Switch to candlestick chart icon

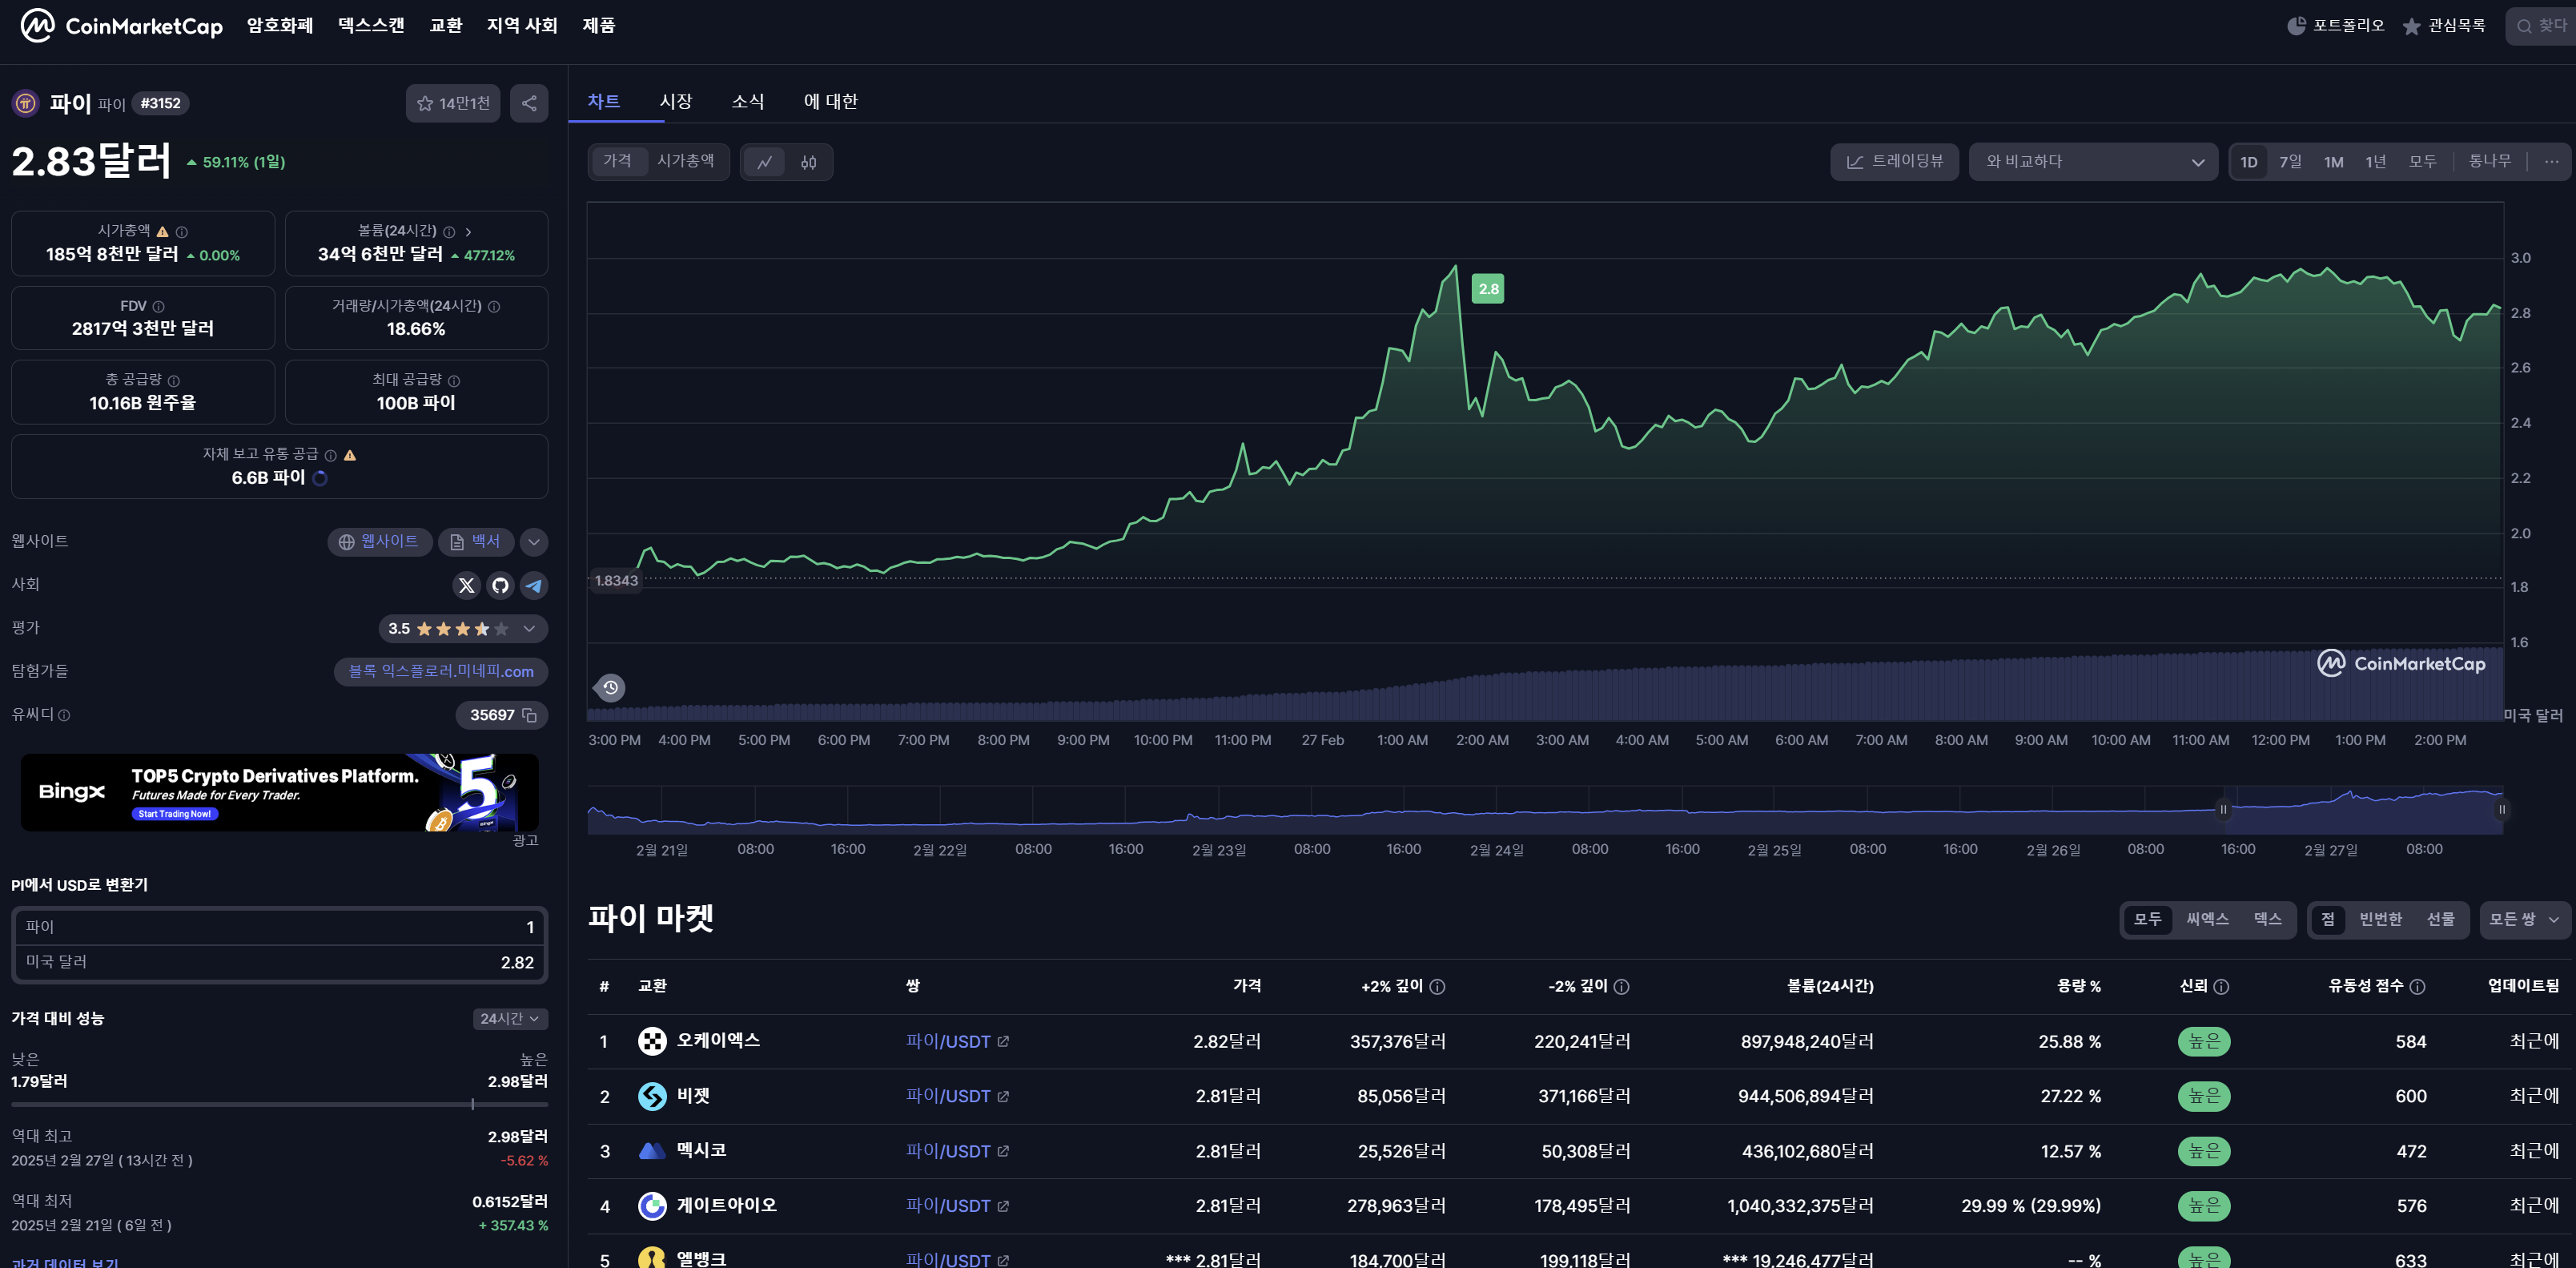(x=808, y=162)
